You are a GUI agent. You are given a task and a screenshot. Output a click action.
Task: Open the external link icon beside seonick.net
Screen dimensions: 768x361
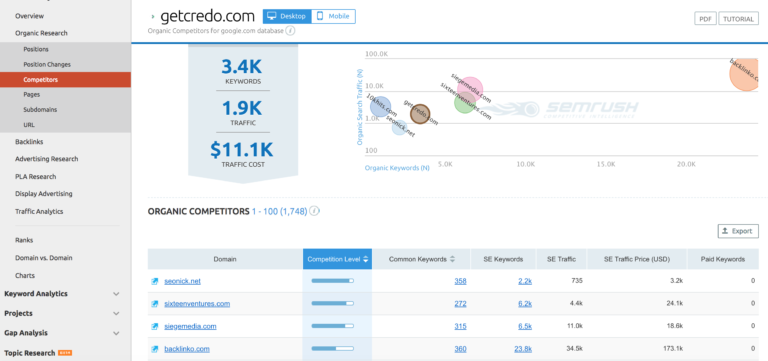pos(155,281)
